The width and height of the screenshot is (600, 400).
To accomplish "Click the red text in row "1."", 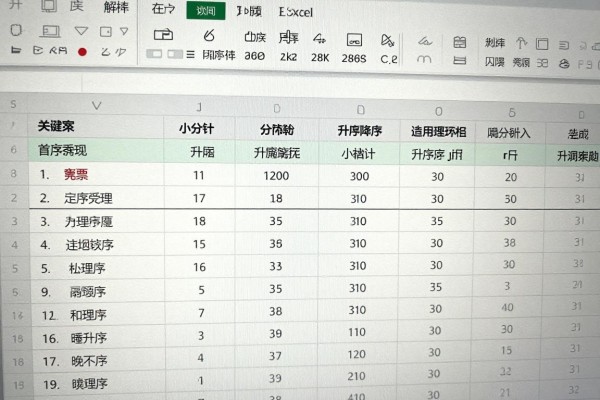I will pyautogui.click(x=76, y=175).
